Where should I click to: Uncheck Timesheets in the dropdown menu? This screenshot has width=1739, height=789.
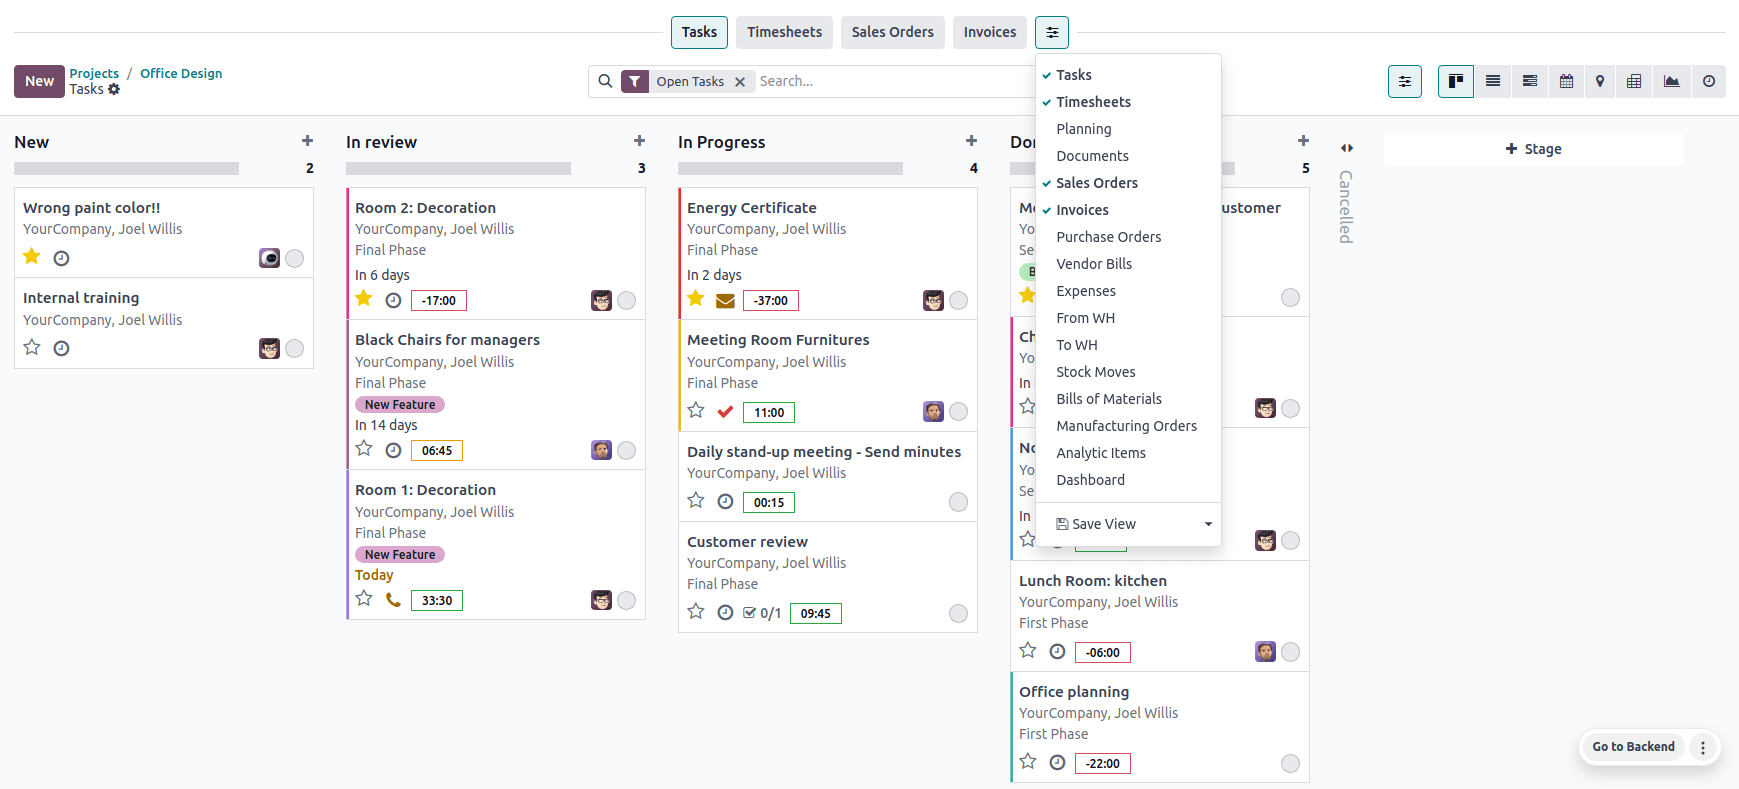[x=1093, y=101]
